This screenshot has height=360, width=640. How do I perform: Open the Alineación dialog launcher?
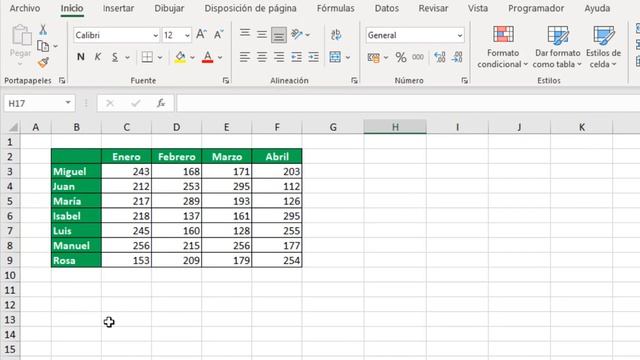coord(354,81)
